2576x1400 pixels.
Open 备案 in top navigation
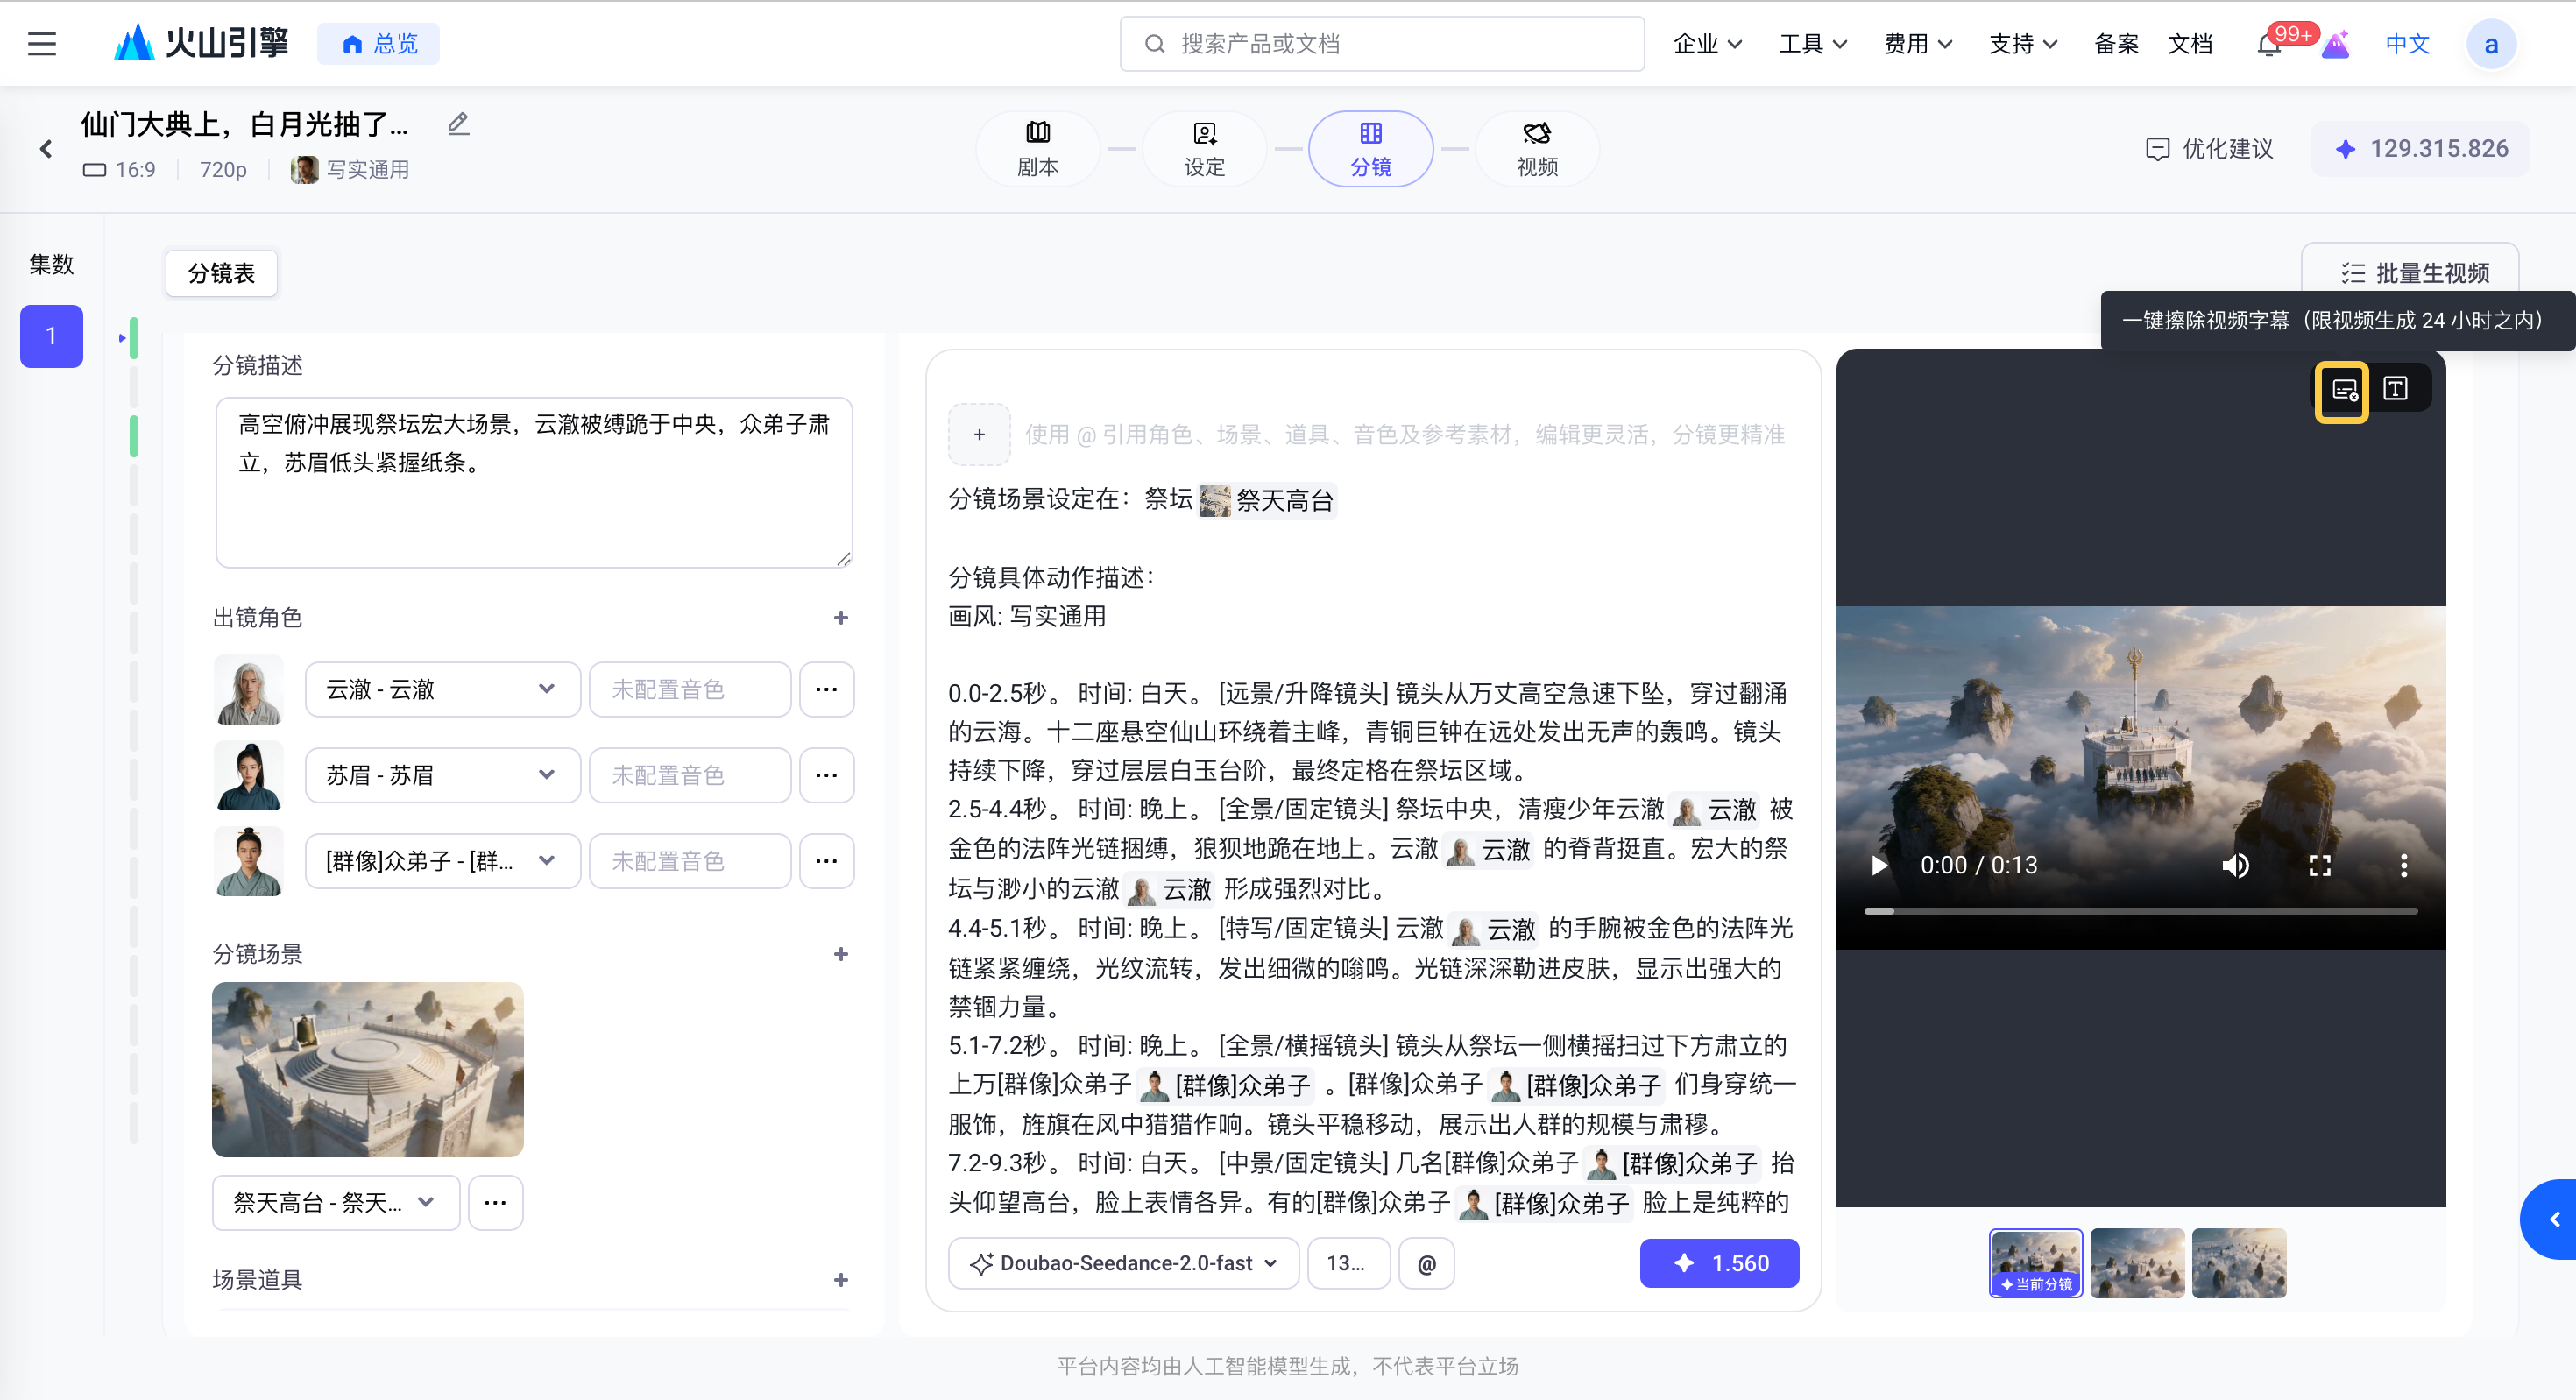pos(2115,44)
